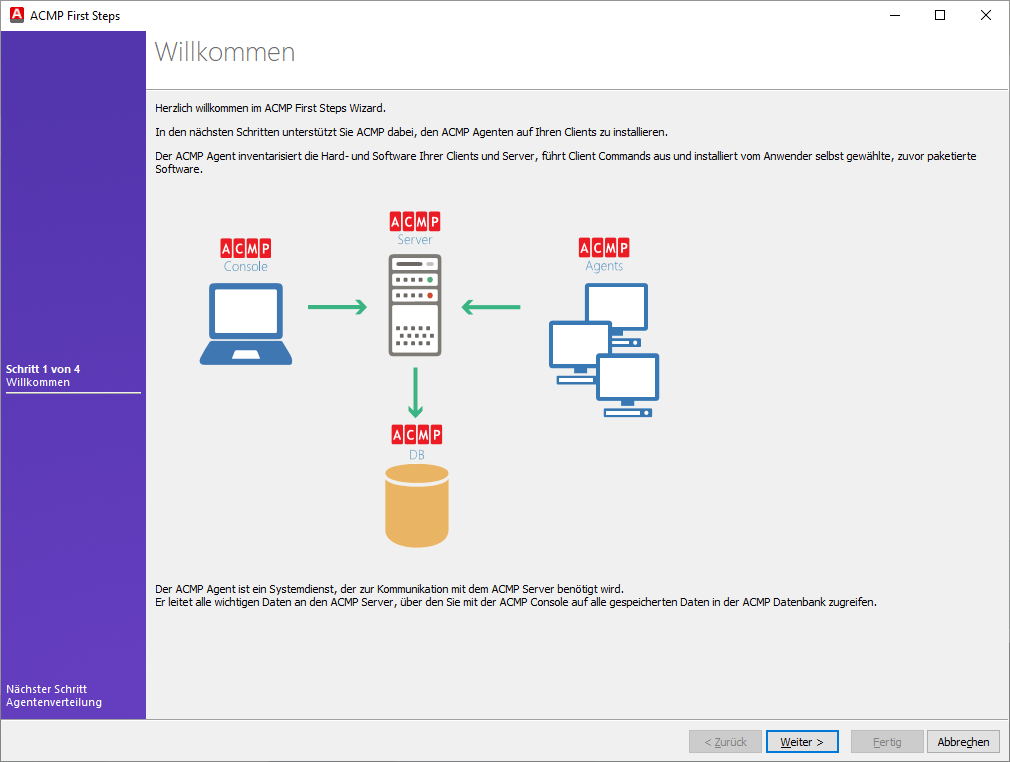Click the red ACMP badge above Server
1010x762 pixels.
point(415,219)
